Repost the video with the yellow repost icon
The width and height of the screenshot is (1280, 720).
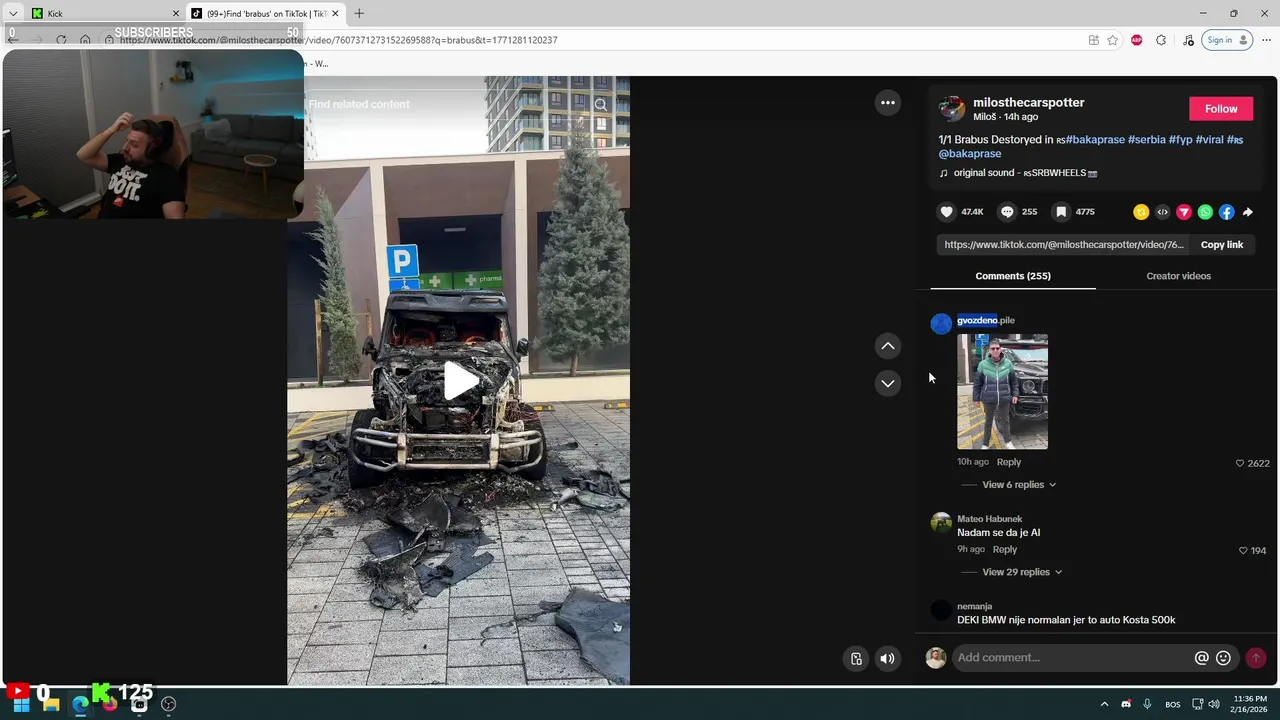click(x=1141, y=212)
